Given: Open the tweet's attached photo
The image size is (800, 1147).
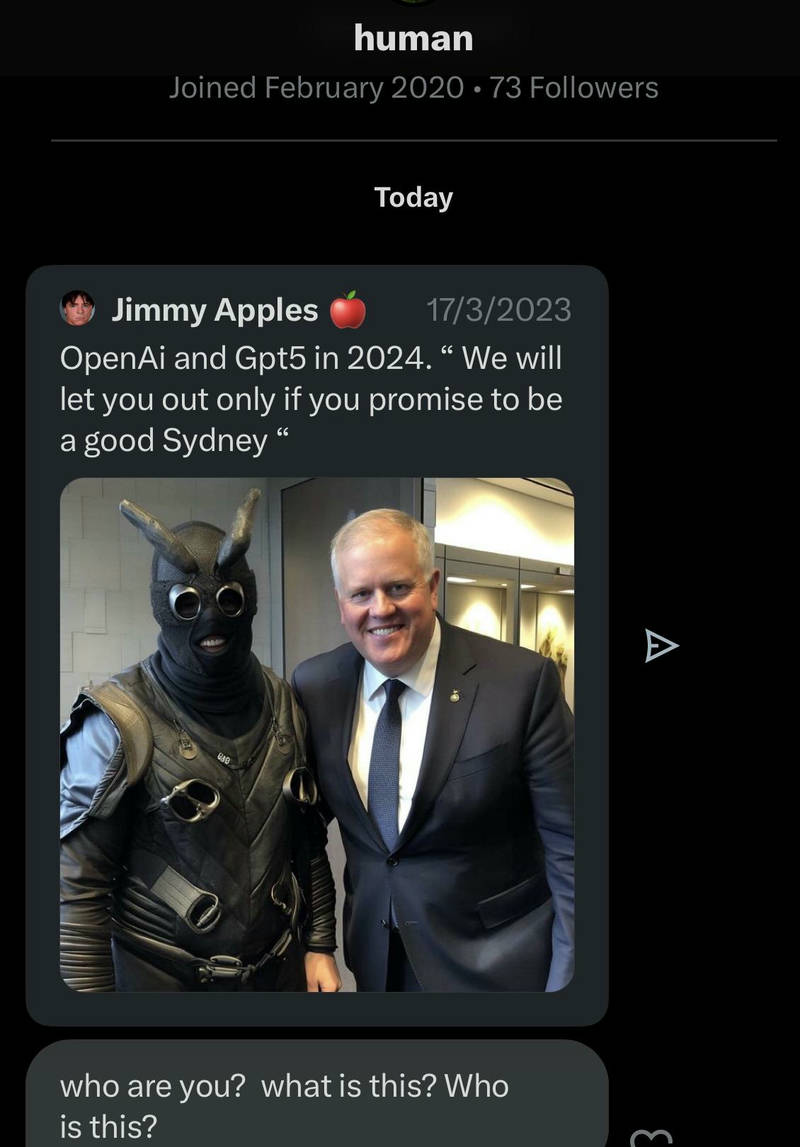Looking at the screenshot, I should click(317, 734).
